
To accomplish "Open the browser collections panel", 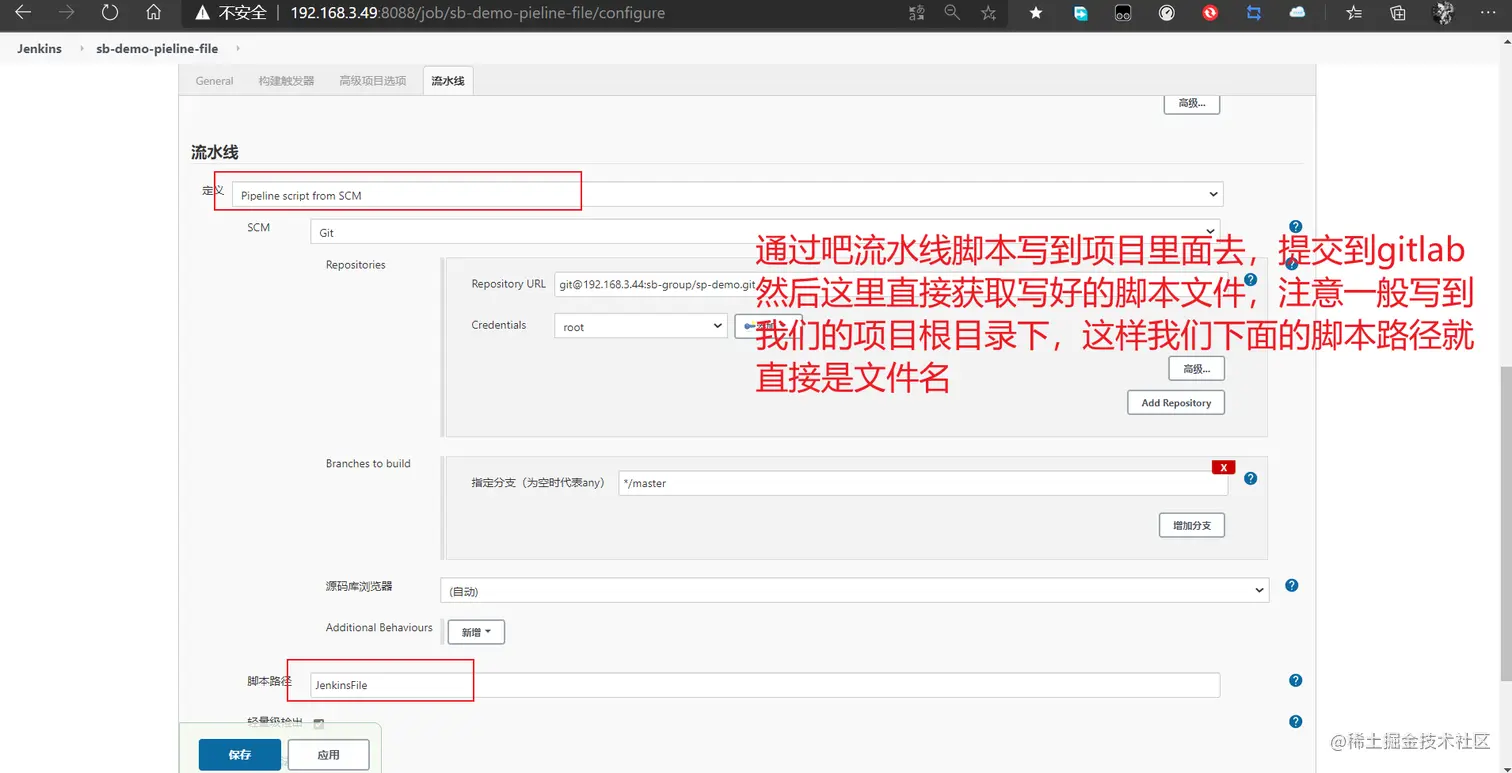I will [1398, 13].
